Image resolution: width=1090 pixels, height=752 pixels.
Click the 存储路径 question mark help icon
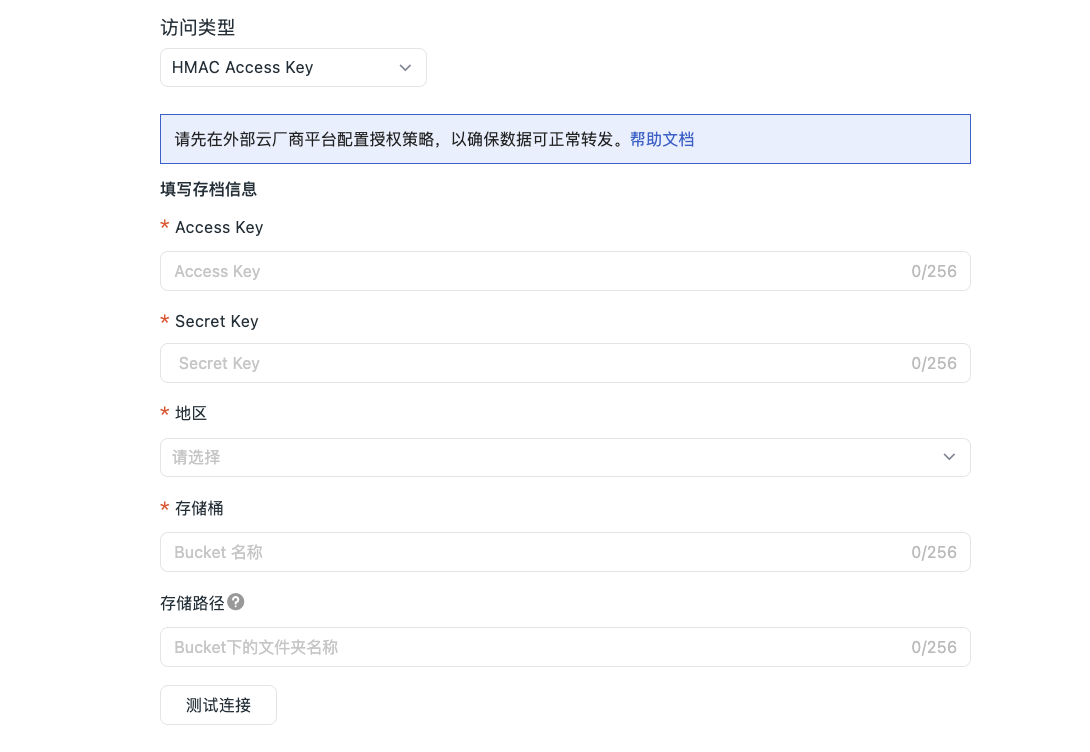[236, 602]
